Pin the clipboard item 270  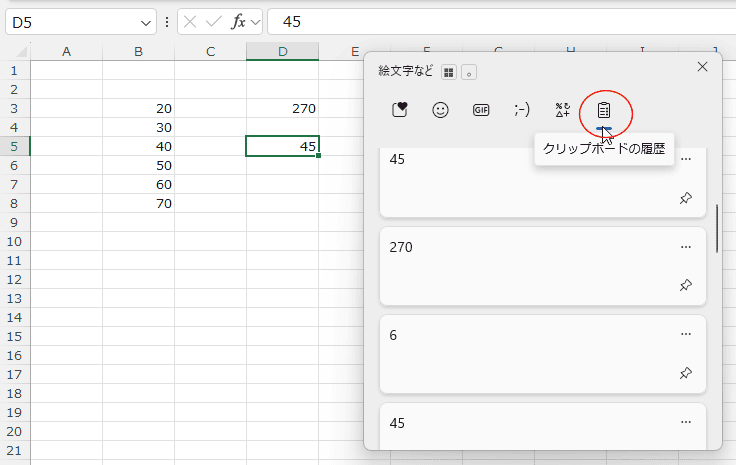(x=685, y=286)
